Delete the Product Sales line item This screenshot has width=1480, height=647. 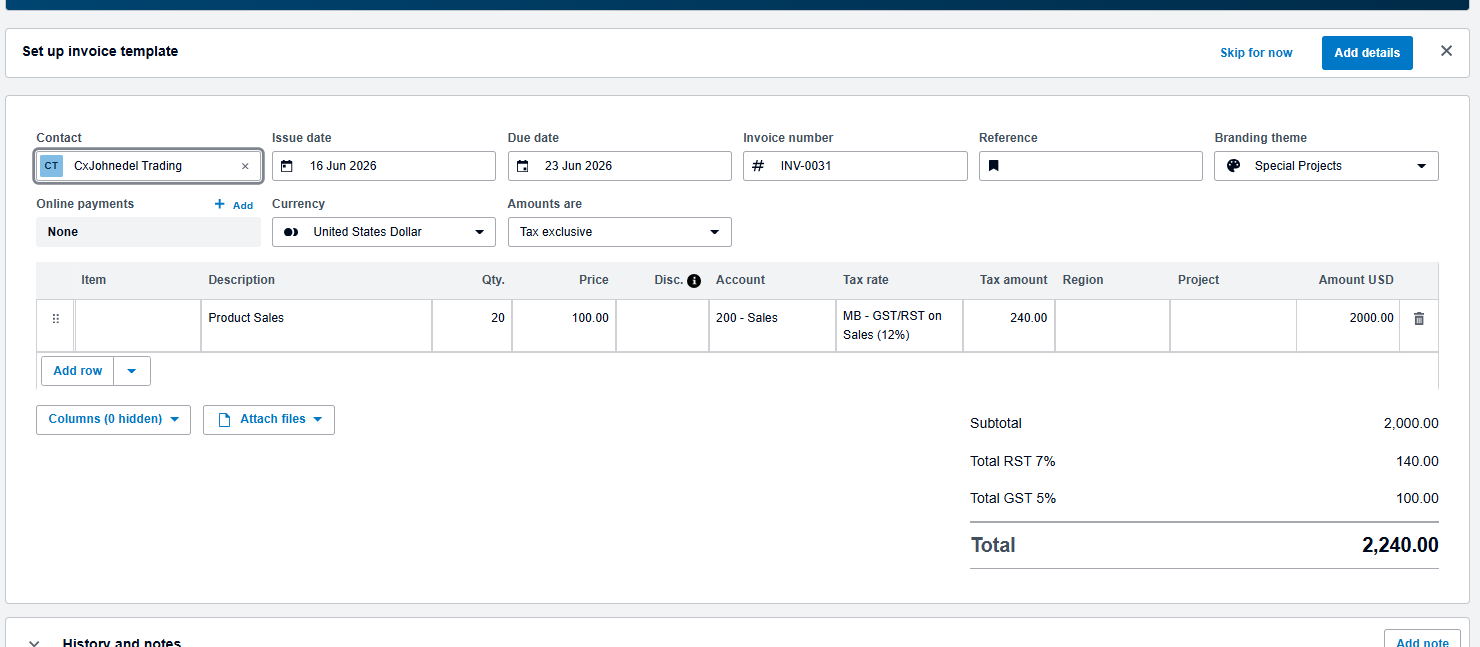[1419, 319]
